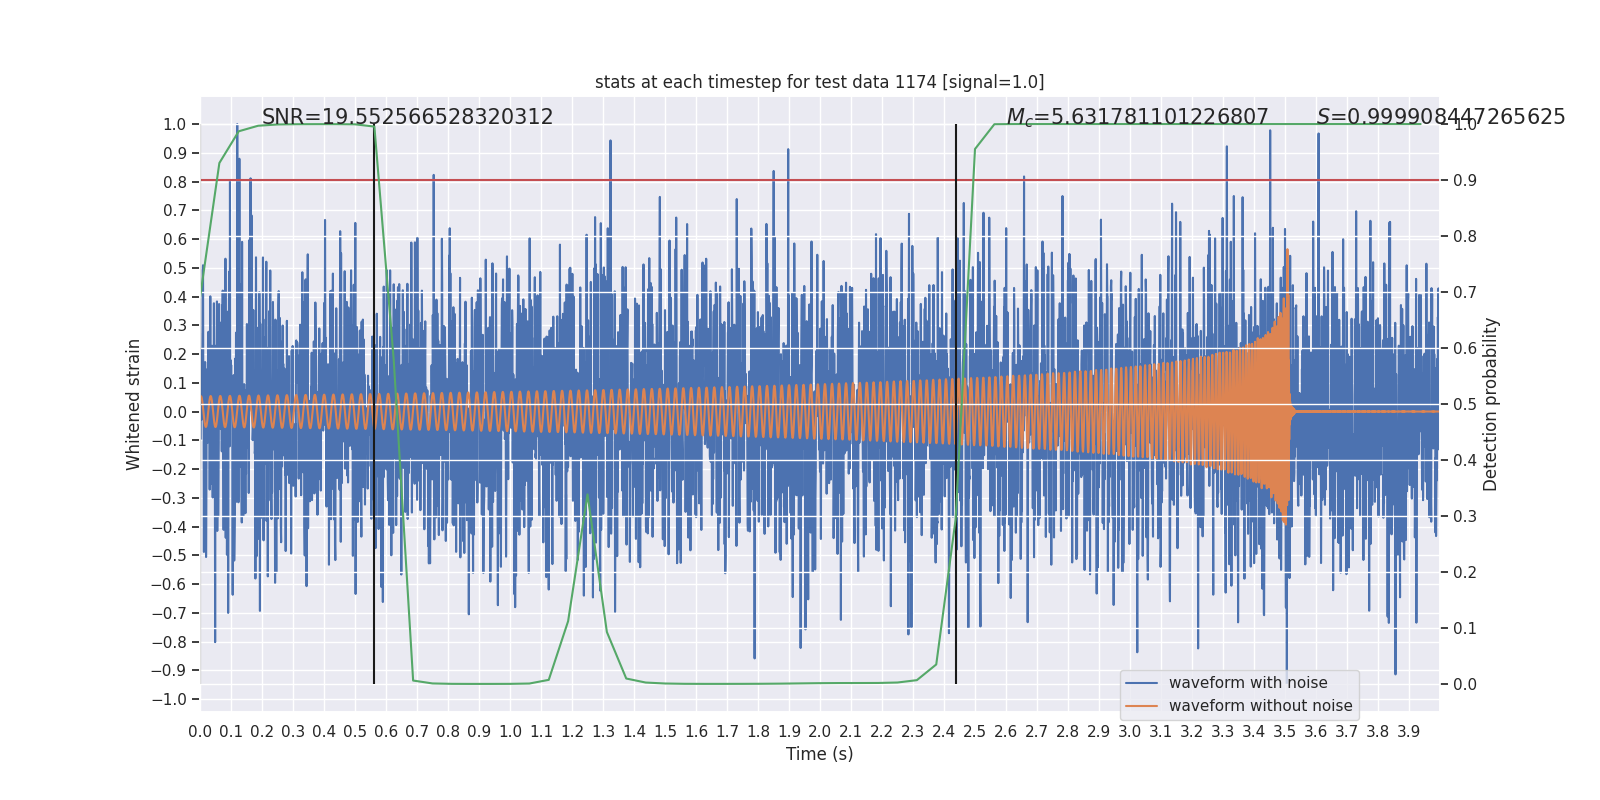Select the "waveform without noise" legend label

pos(1260,706)
